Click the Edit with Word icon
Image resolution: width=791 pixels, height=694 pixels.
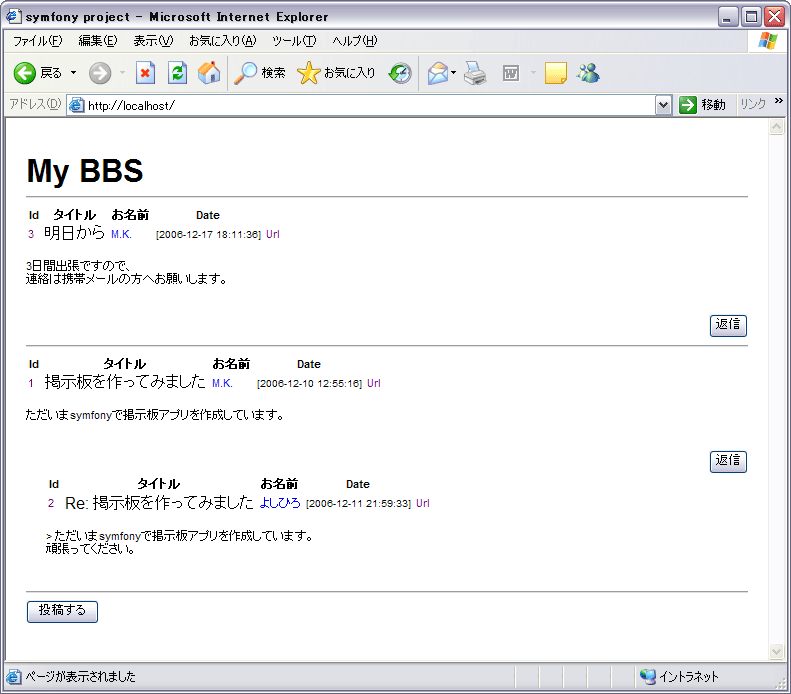click(511, 74)
